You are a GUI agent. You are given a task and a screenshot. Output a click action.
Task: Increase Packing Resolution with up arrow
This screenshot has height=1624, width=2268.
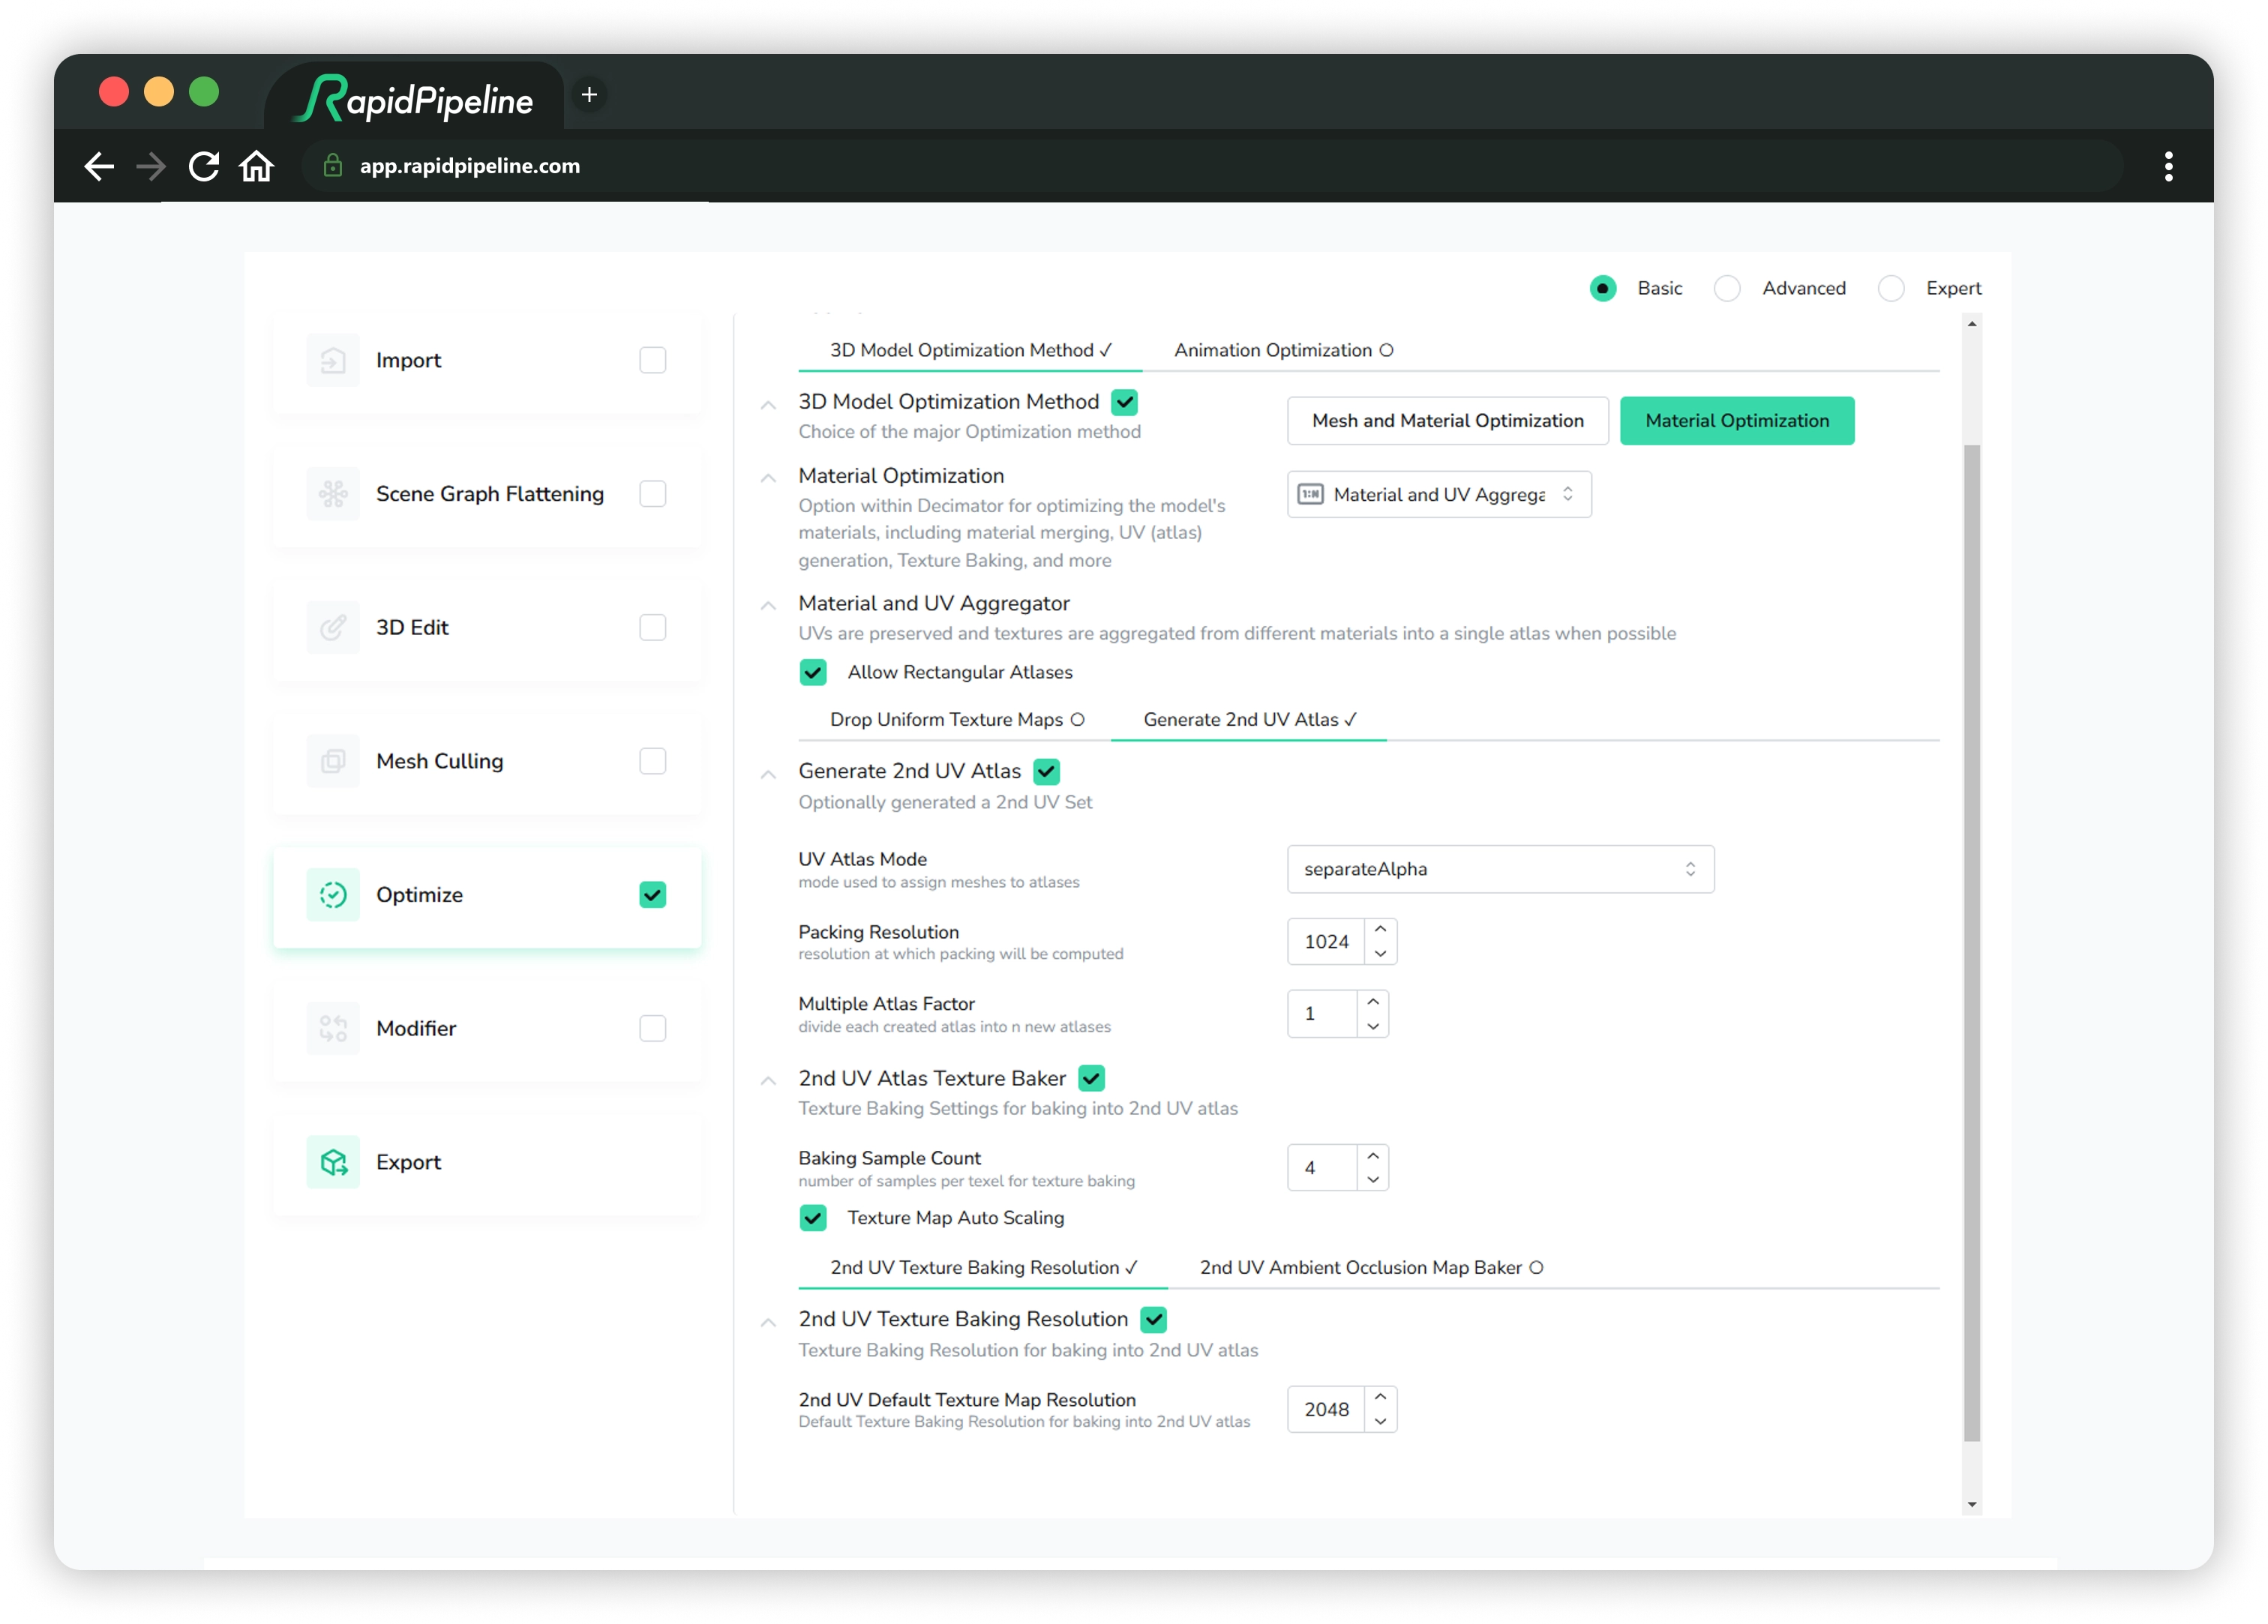(1381, 930)
